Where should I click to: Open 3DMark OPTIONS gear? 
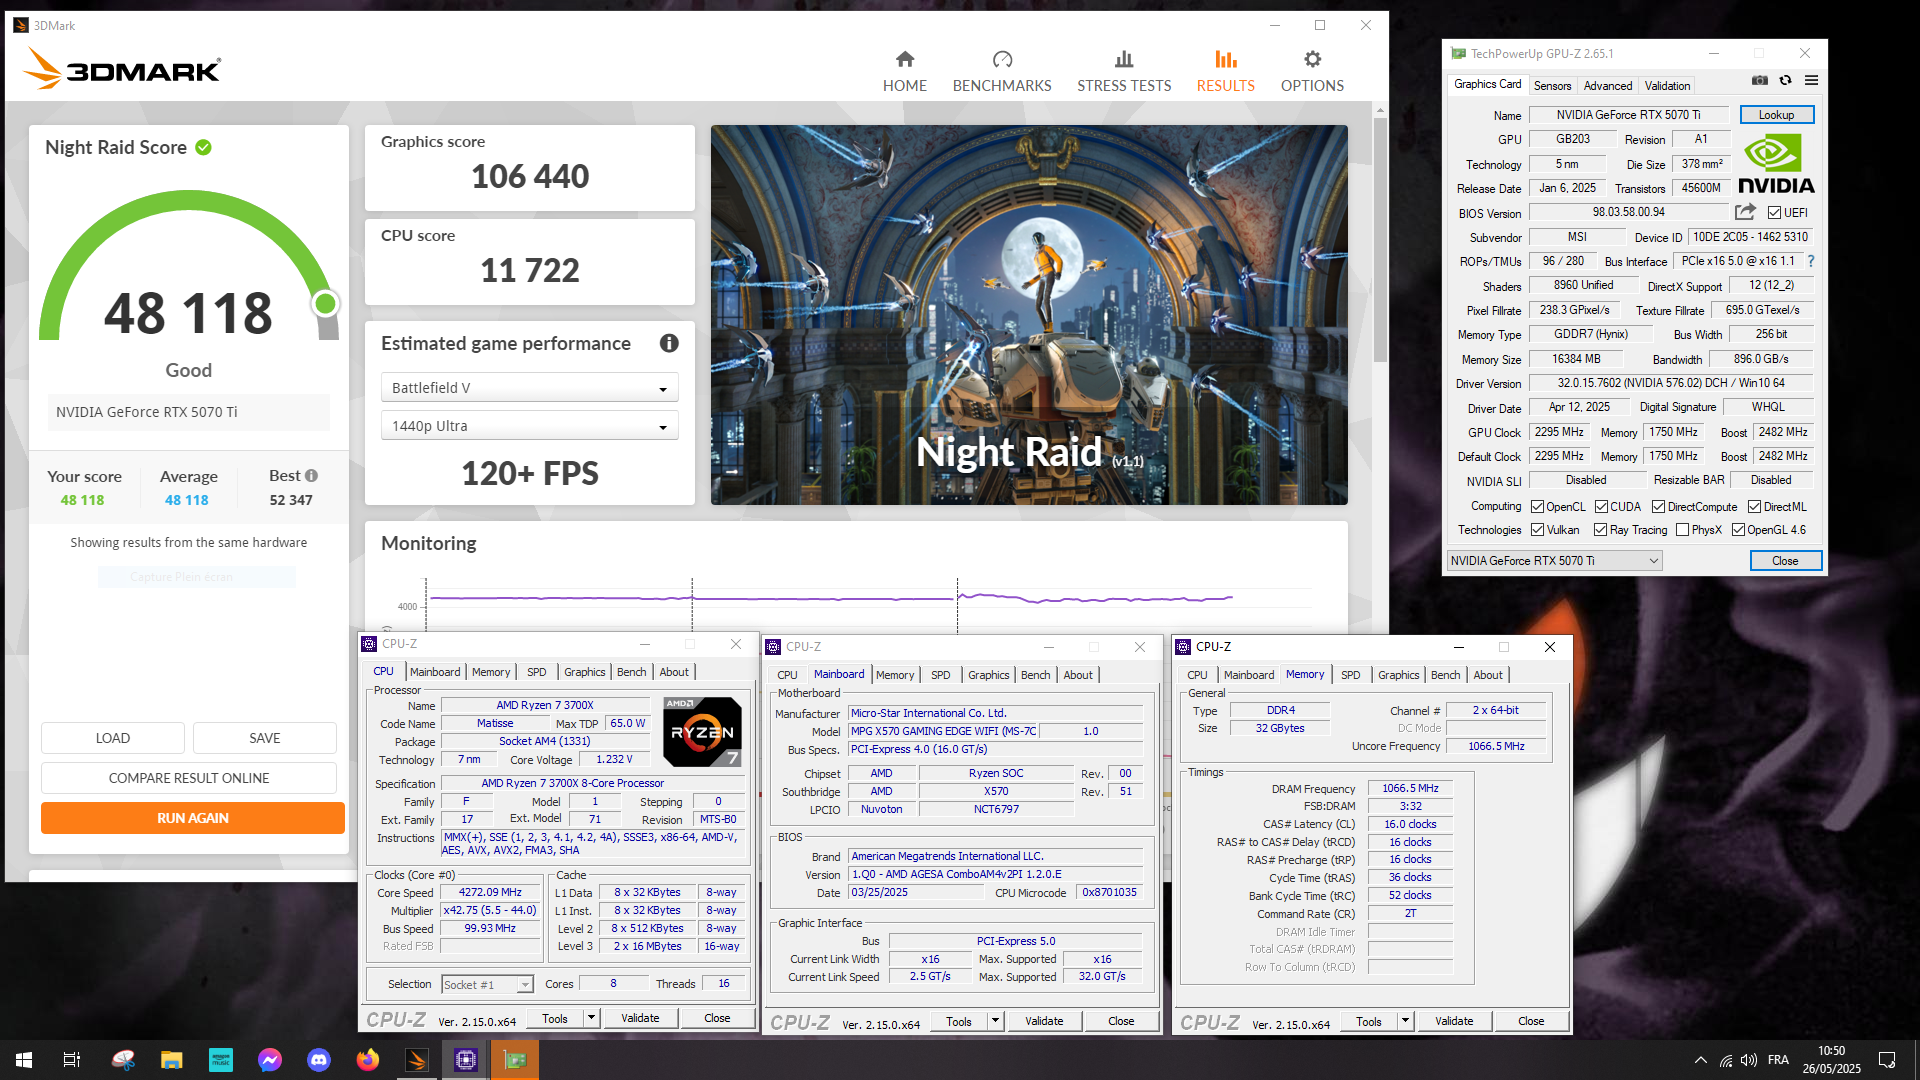tap(1312, 71)
